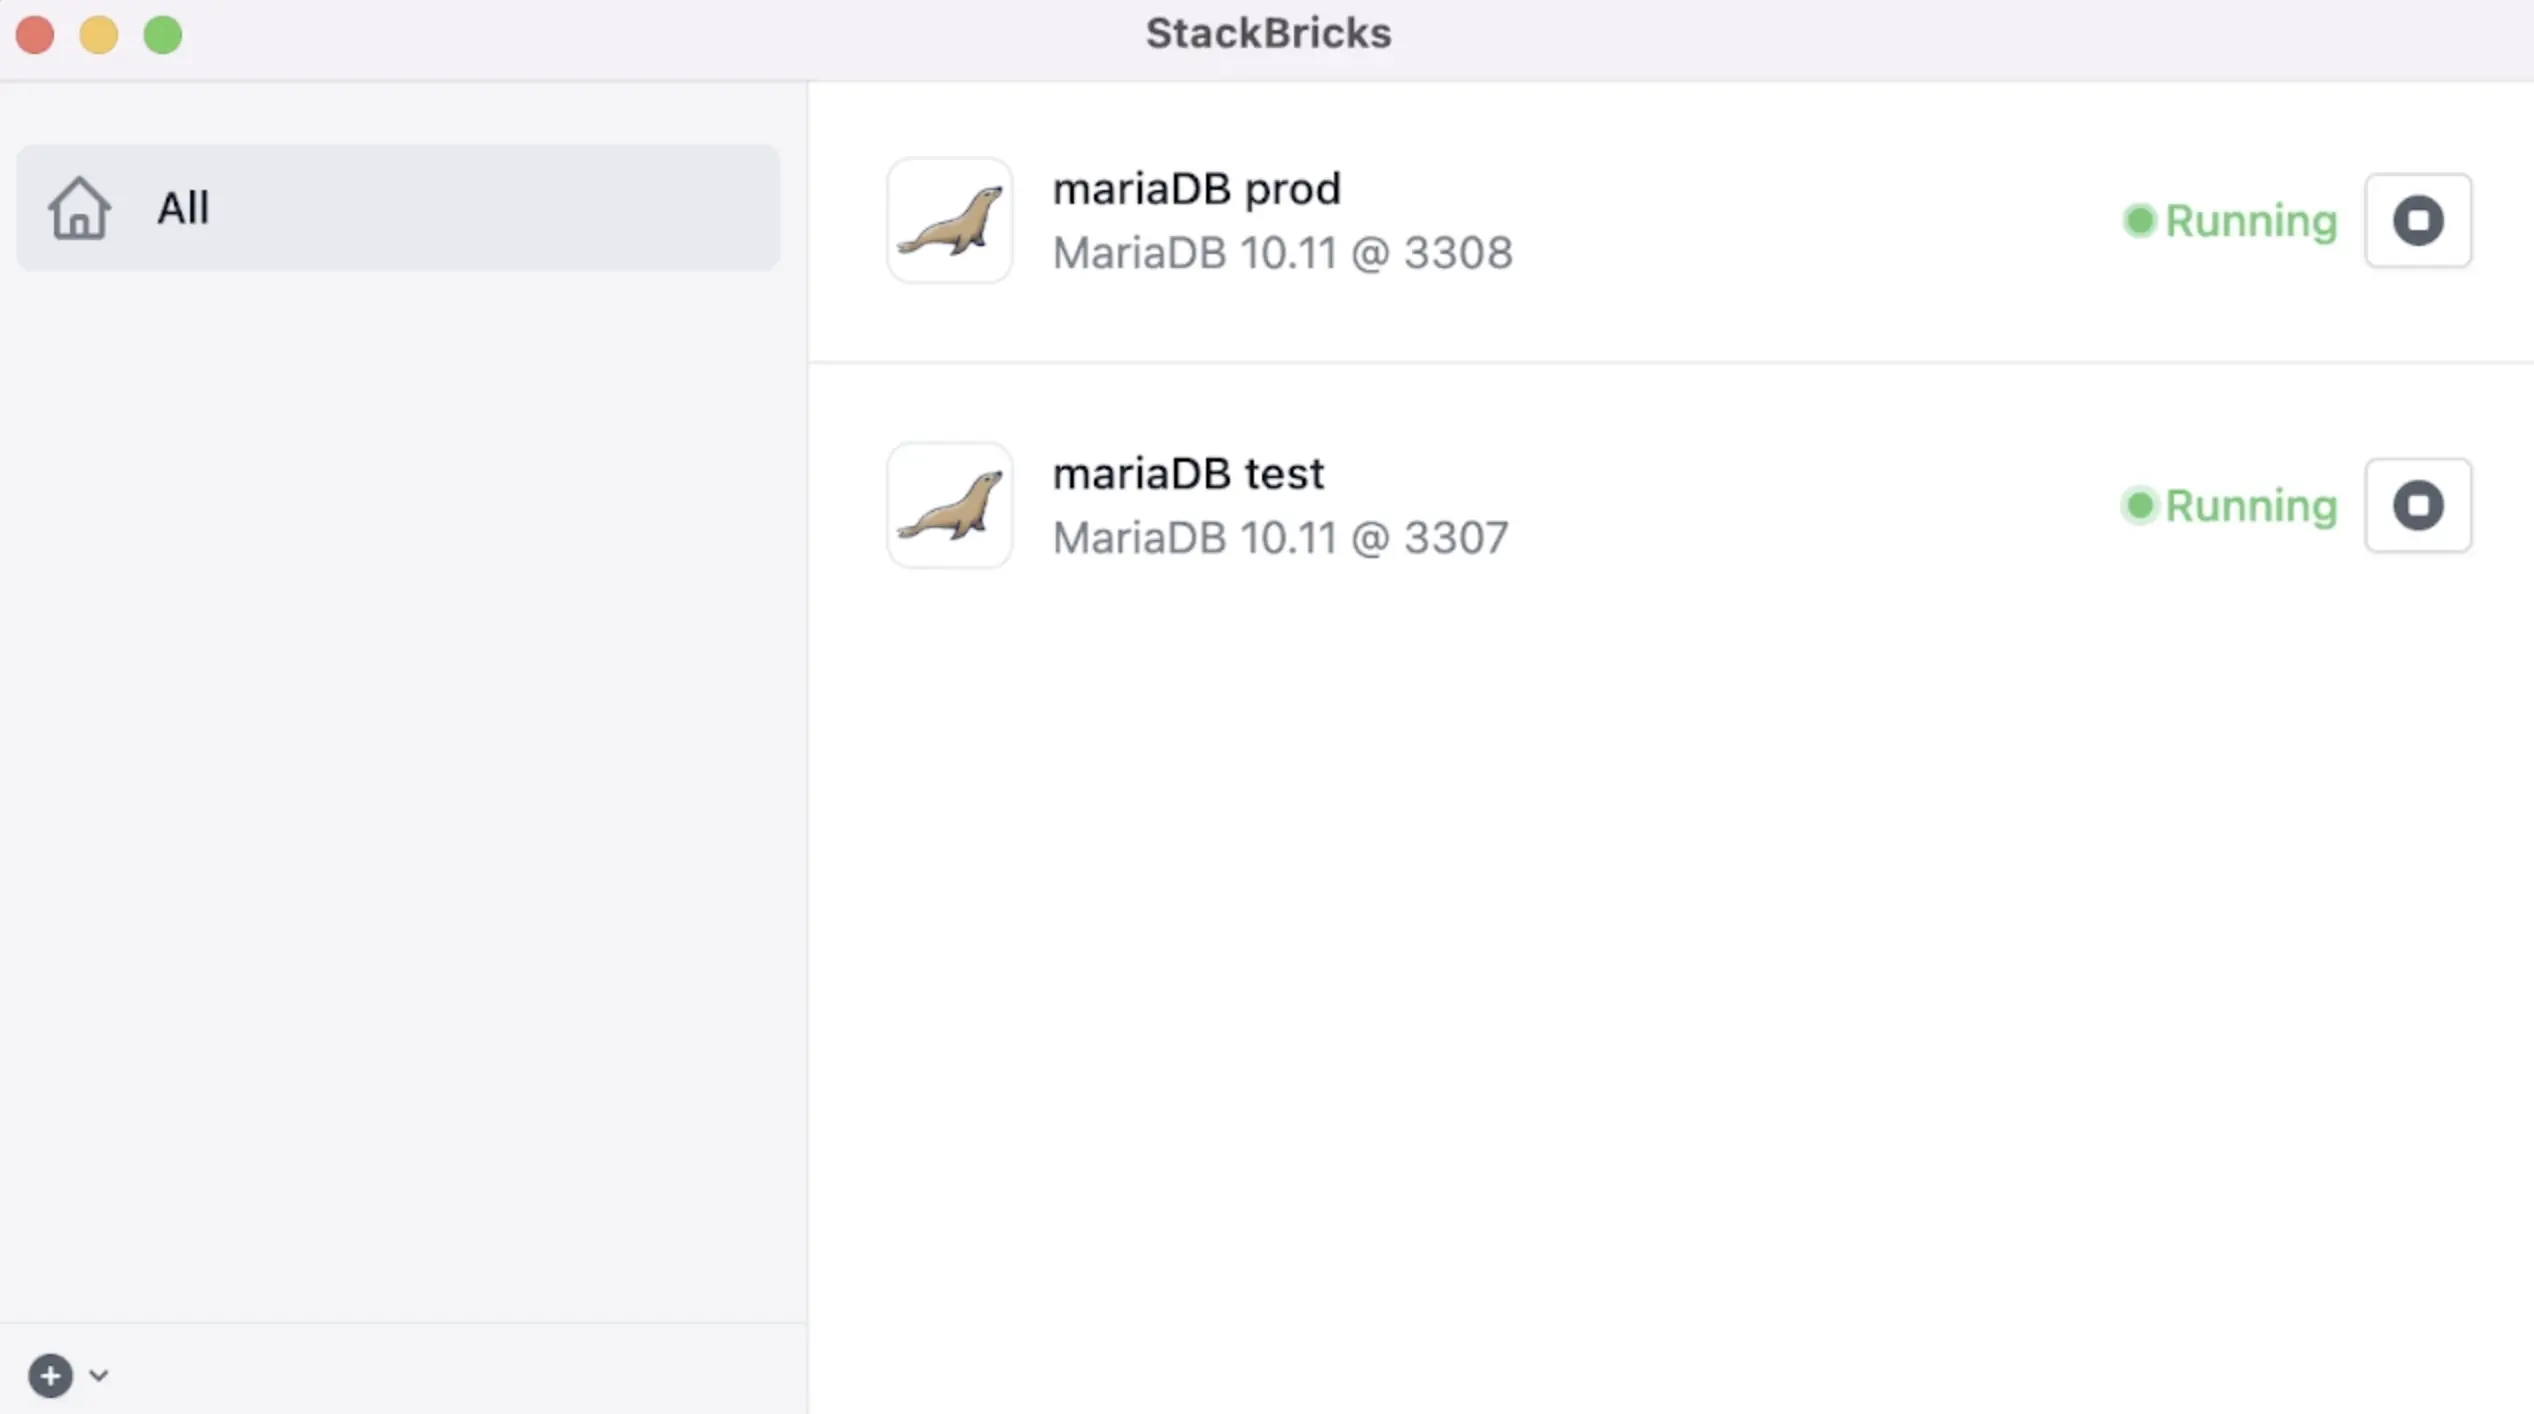Select the All sidebar item

tap(398, 207)
